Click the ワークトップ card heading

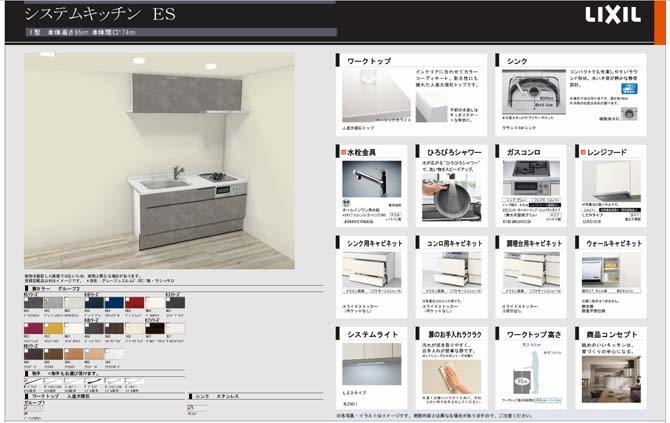(369, 61)
